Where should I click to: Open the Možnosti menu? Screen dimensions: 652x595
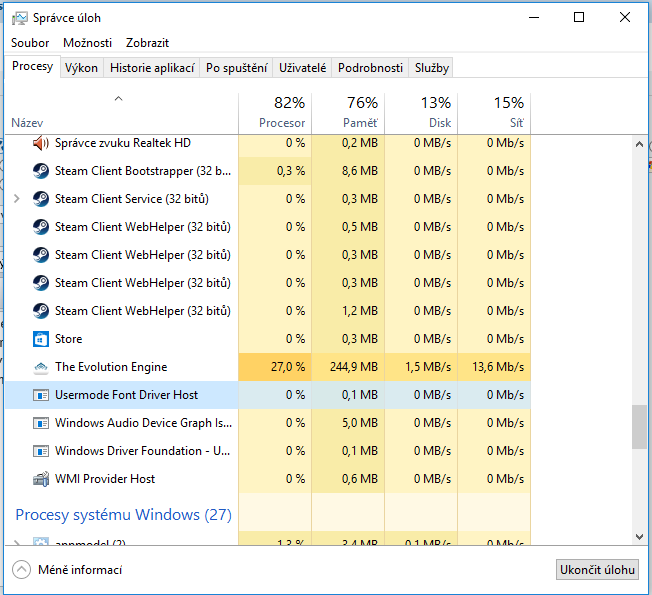click(x=87, y=43)
